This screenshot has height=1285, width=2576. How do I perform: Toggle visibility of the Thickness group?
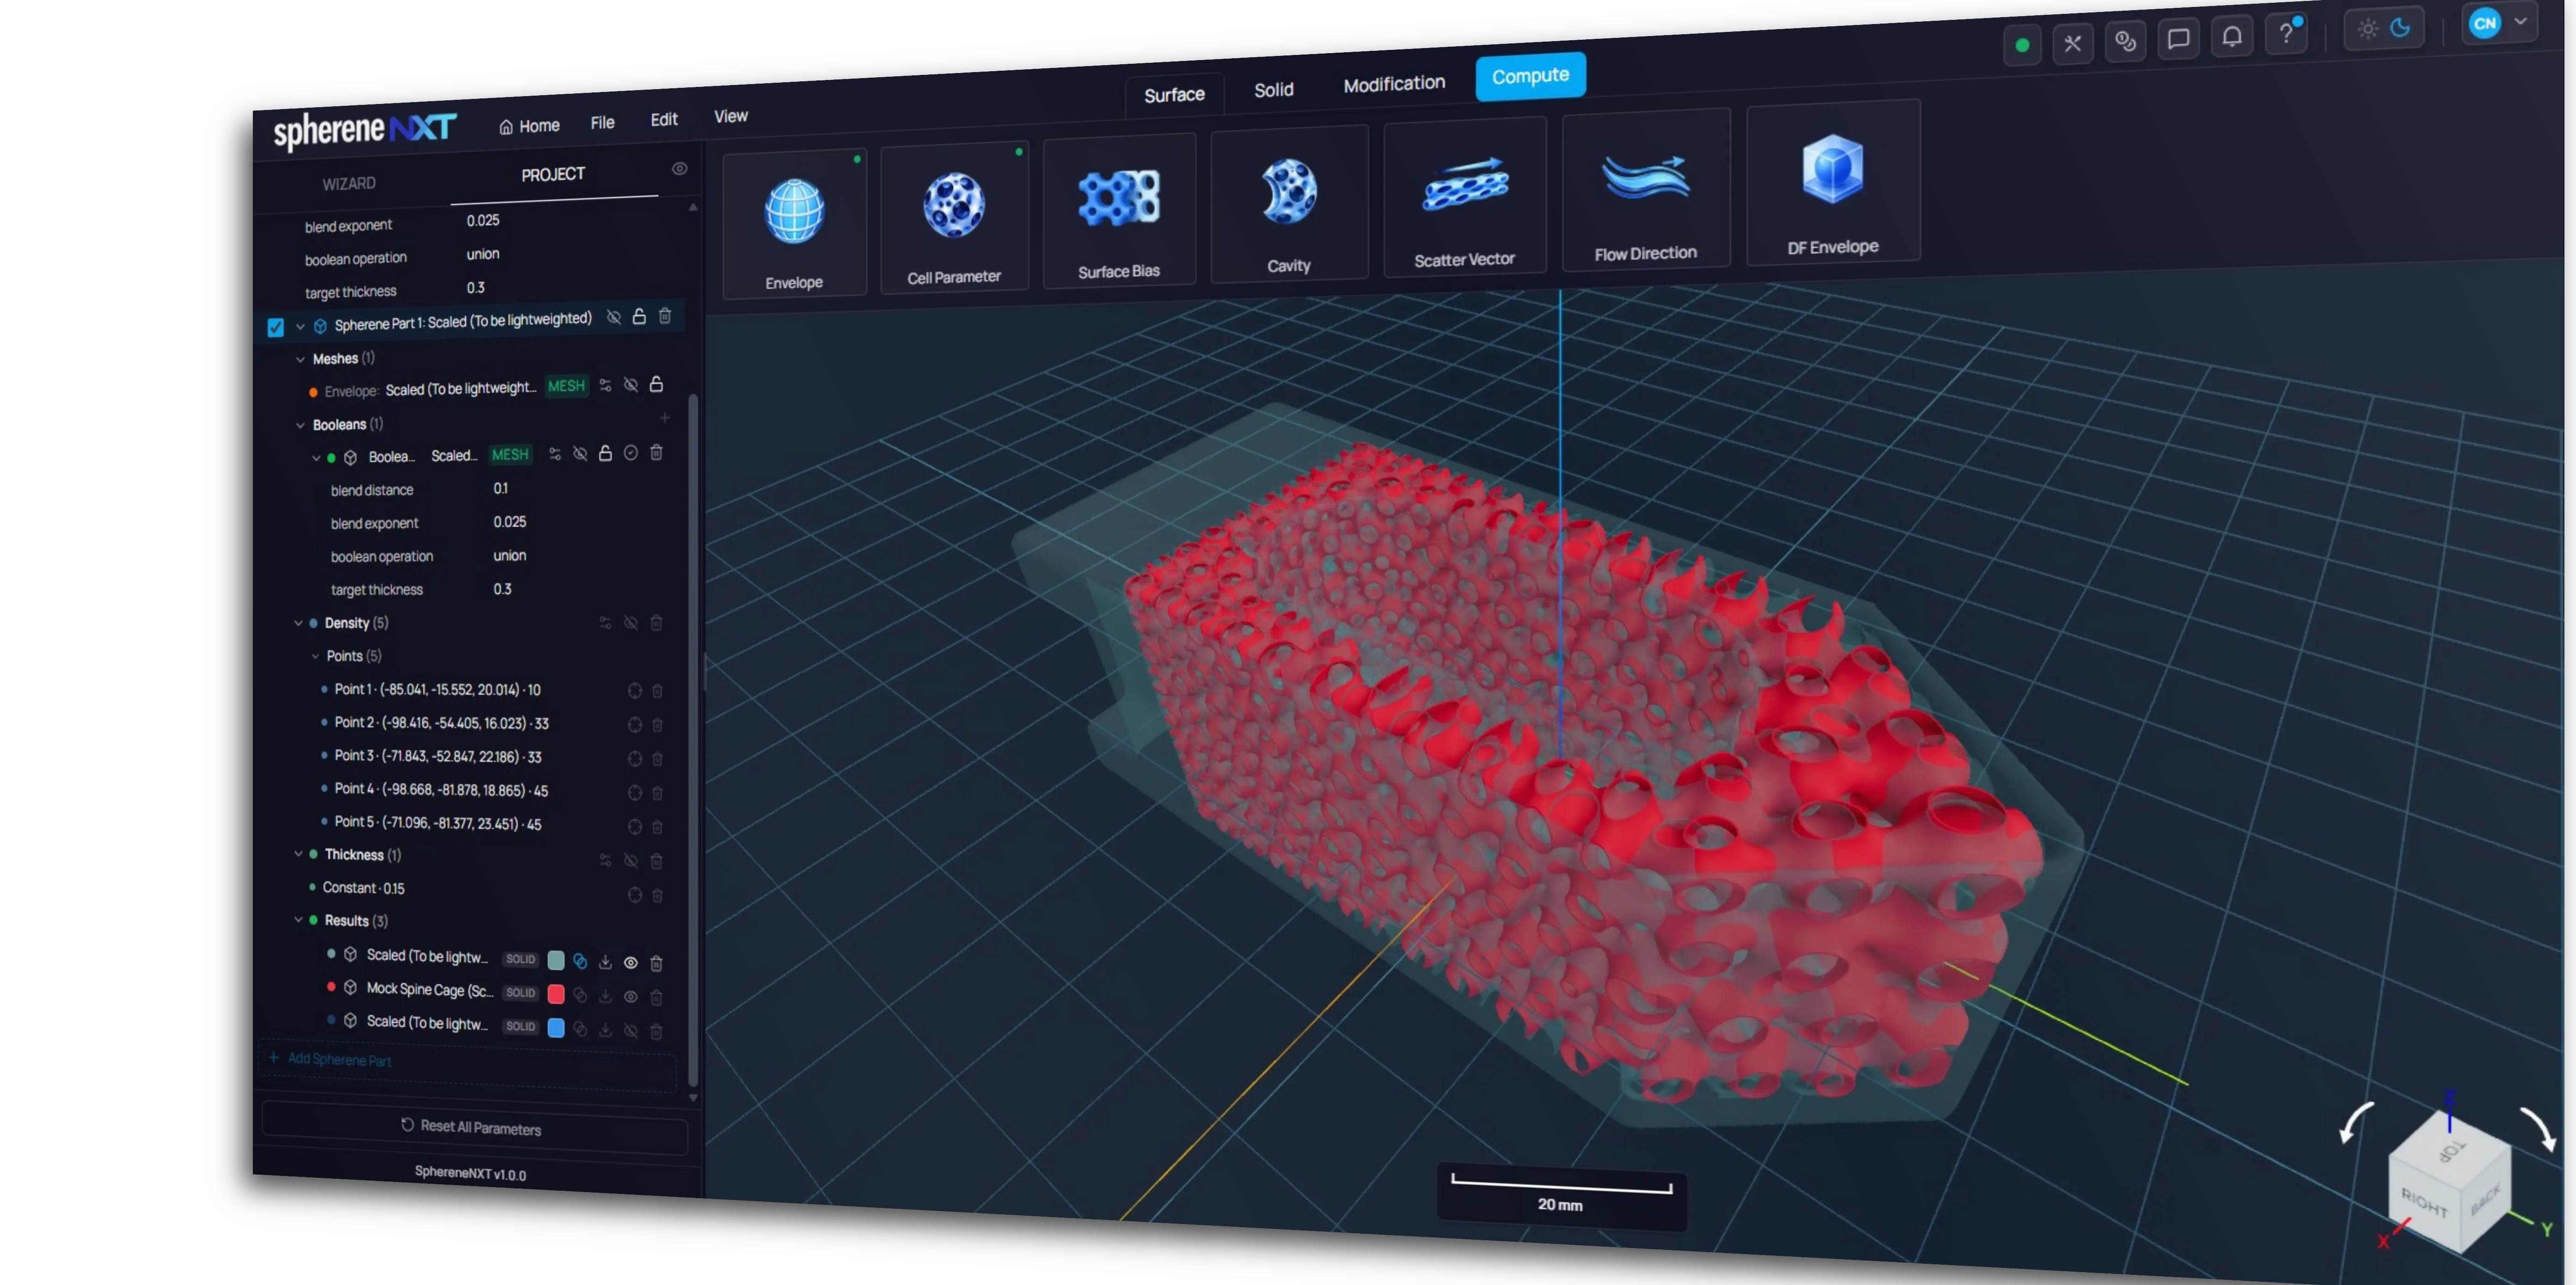(x=631, y=861)
